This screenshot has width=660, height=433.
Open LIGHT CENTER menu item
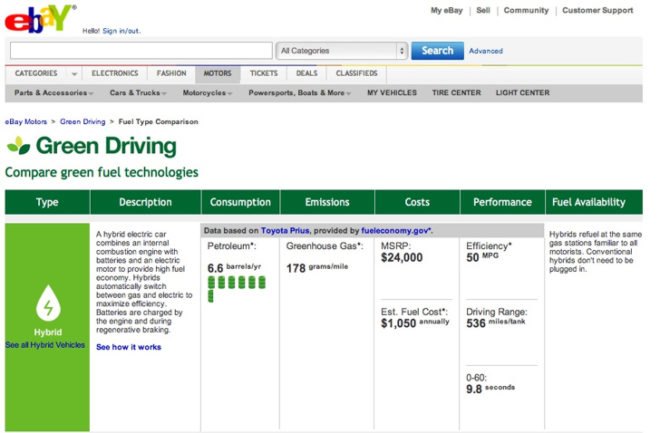pyautogui.click(x=522, y=93)
